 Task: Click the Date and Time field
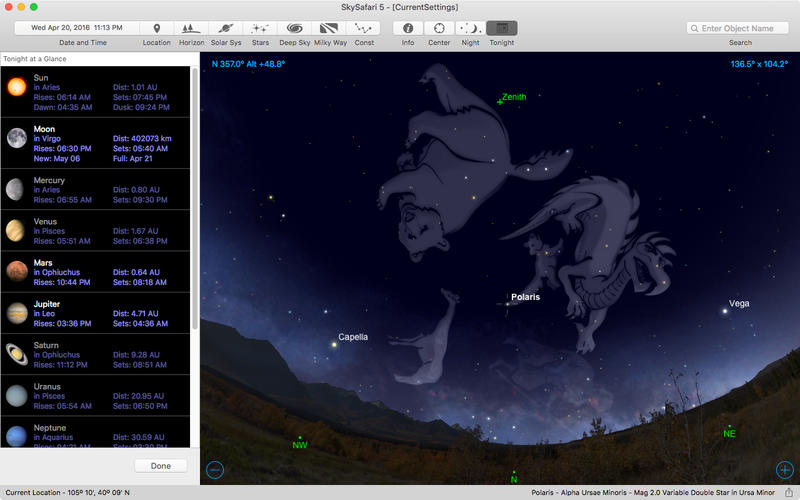click(77, 28)
